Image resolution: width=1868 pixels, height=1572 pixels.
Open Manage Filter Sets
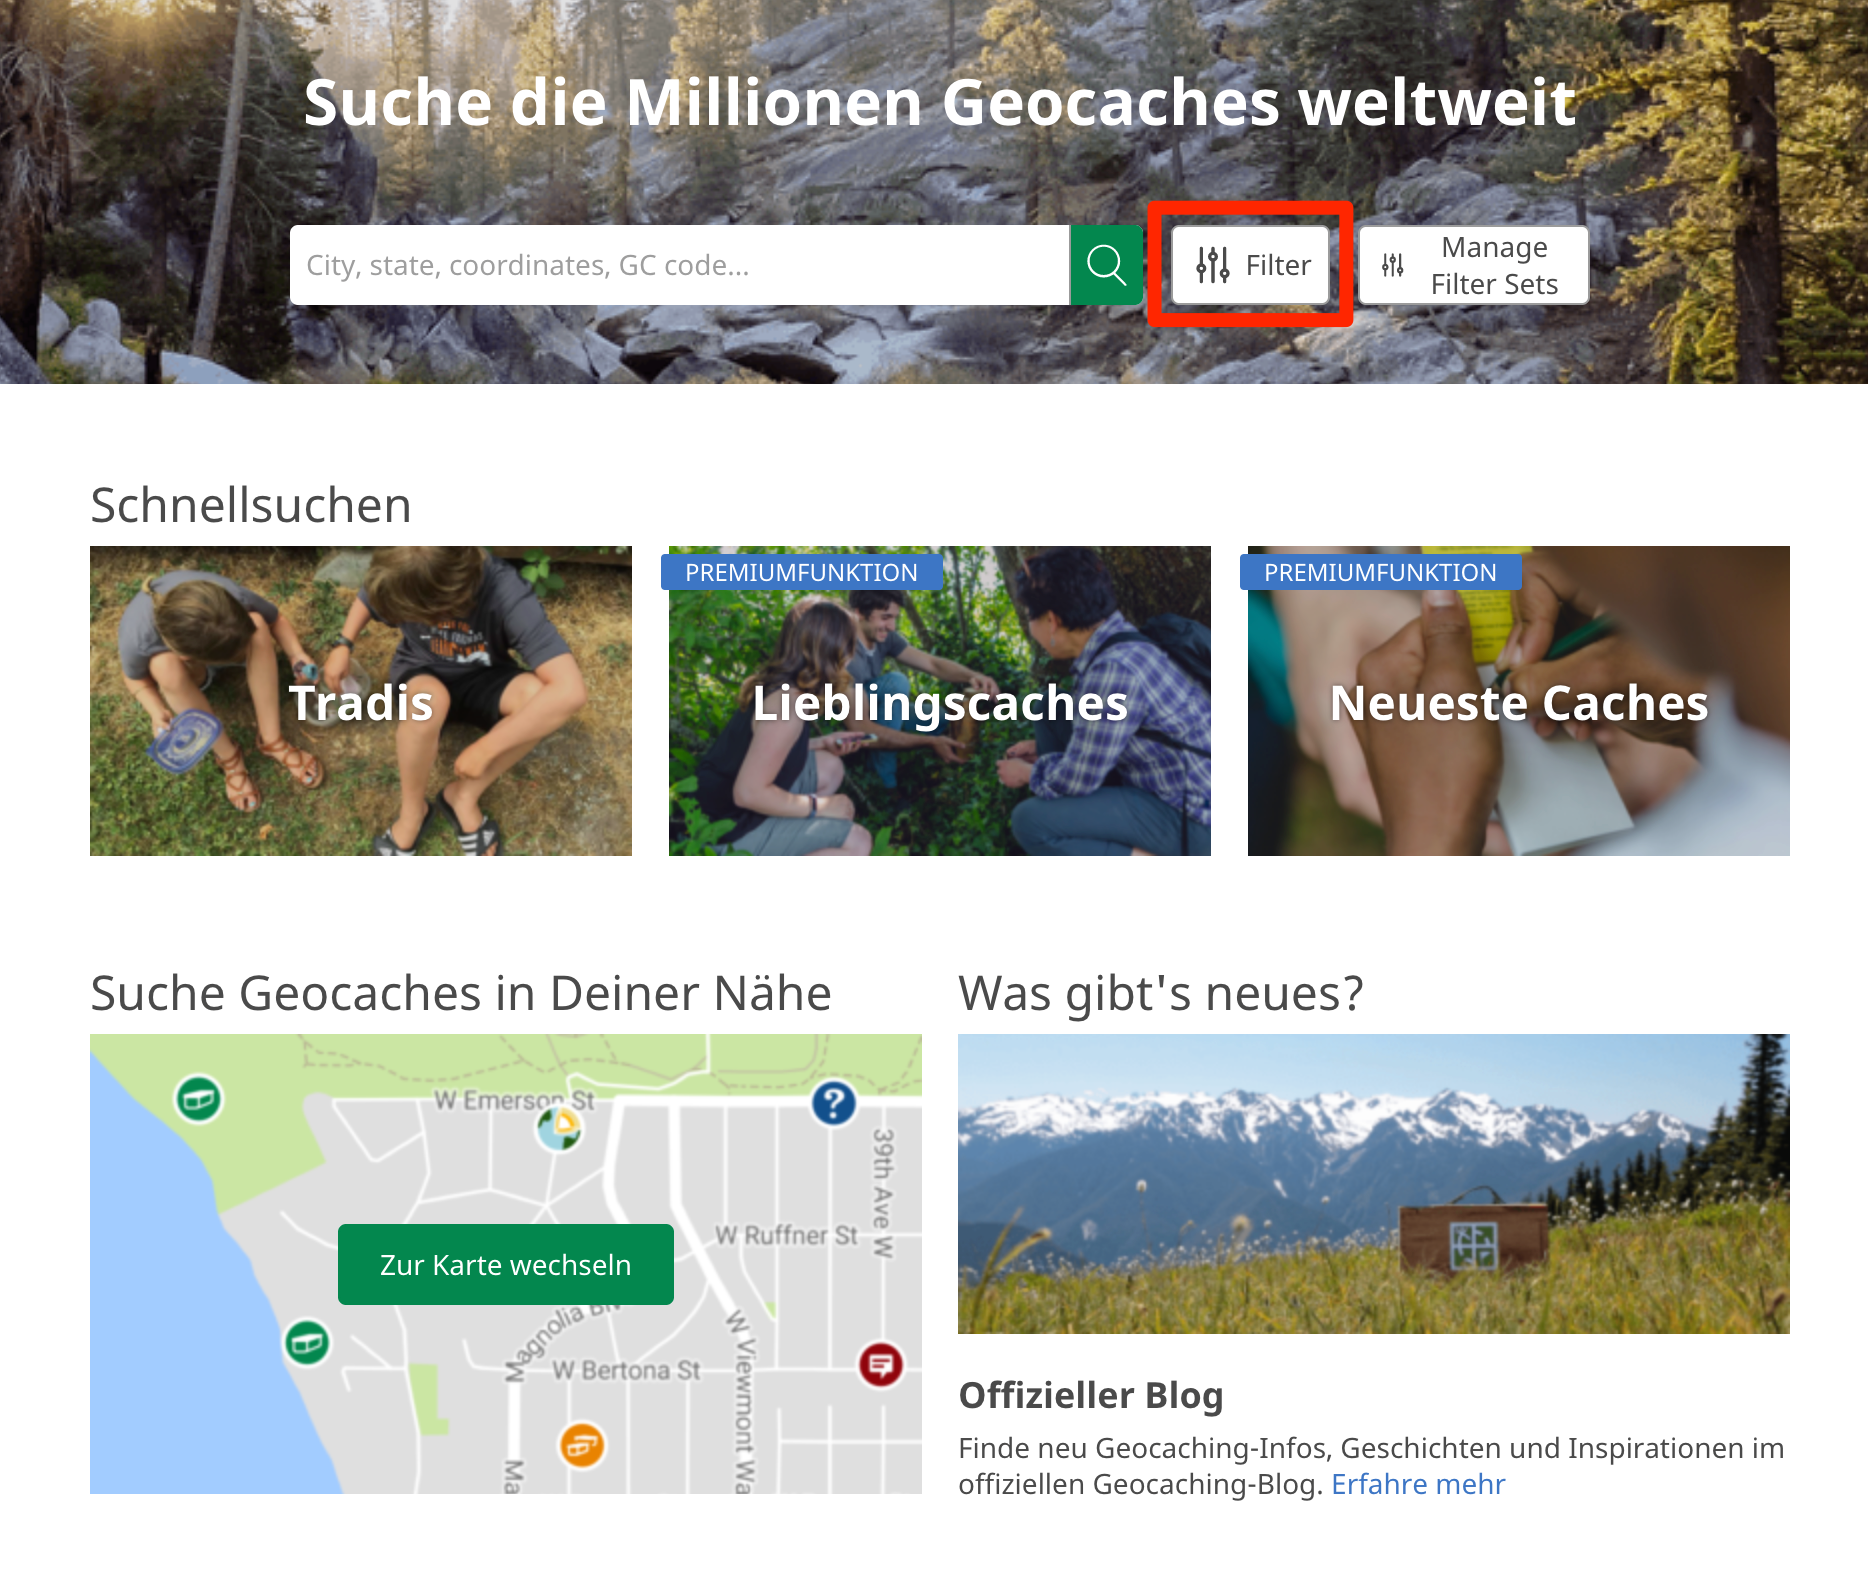click(1473, 265)
